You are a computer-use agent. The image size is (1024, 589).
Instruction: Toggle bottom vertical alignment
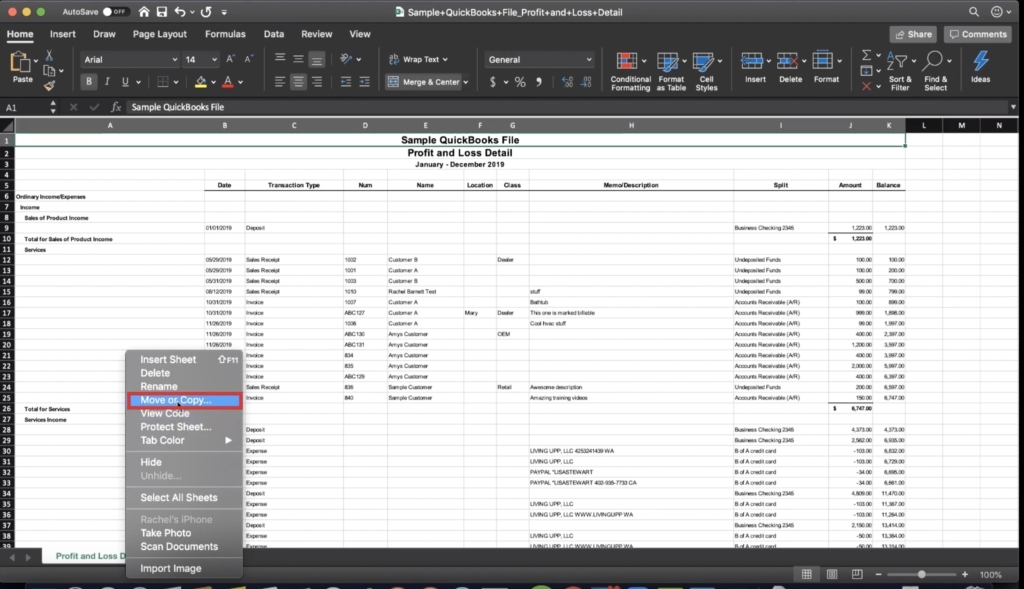(317, 59)
